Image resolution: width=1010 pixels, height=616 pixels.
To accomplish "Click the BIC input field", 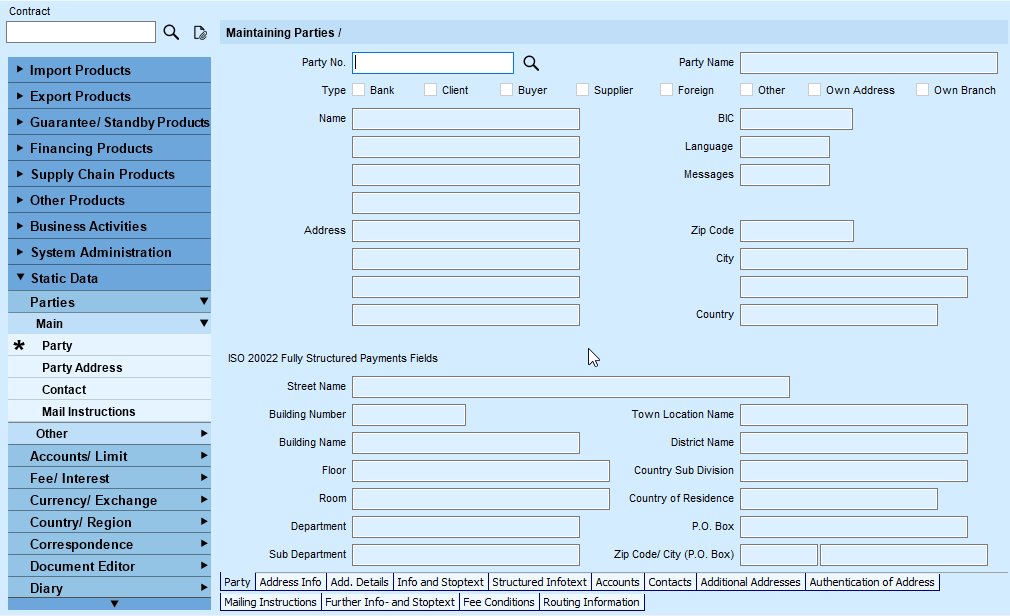I will pyautogui.click(x=796, y=119).
